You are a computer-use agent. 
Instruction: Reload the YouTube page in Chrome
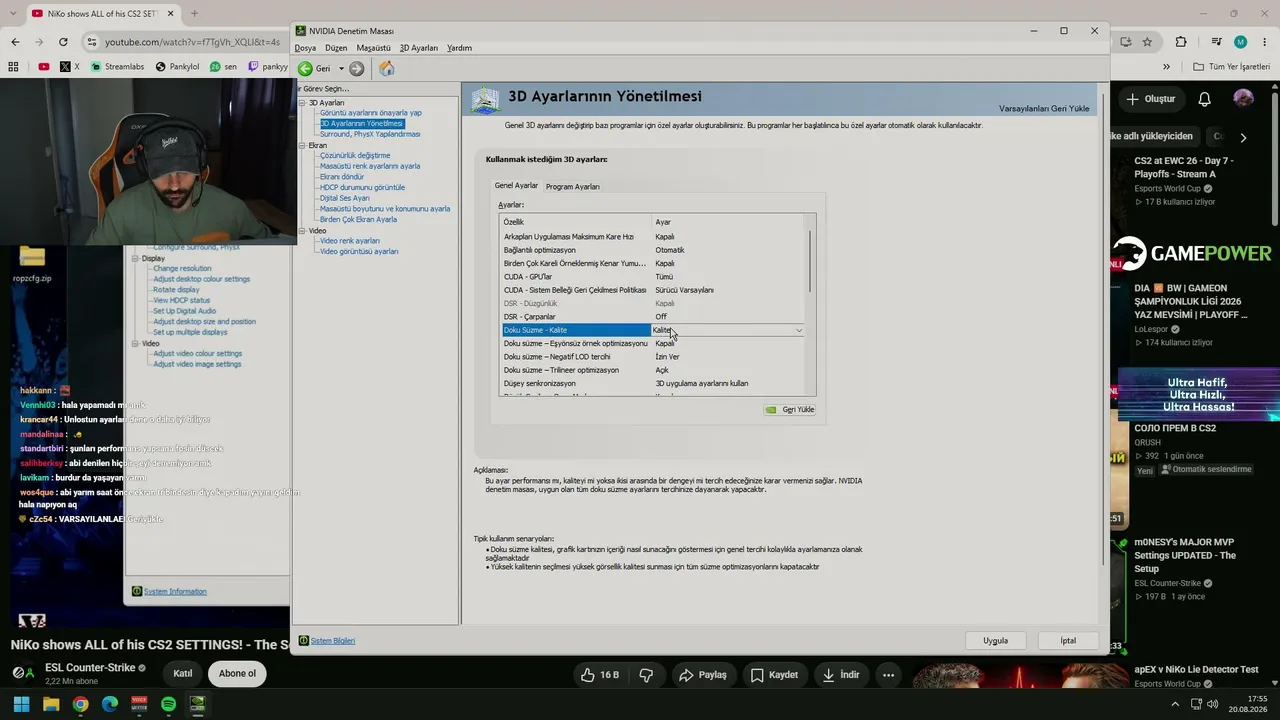(x=63, y=42)
